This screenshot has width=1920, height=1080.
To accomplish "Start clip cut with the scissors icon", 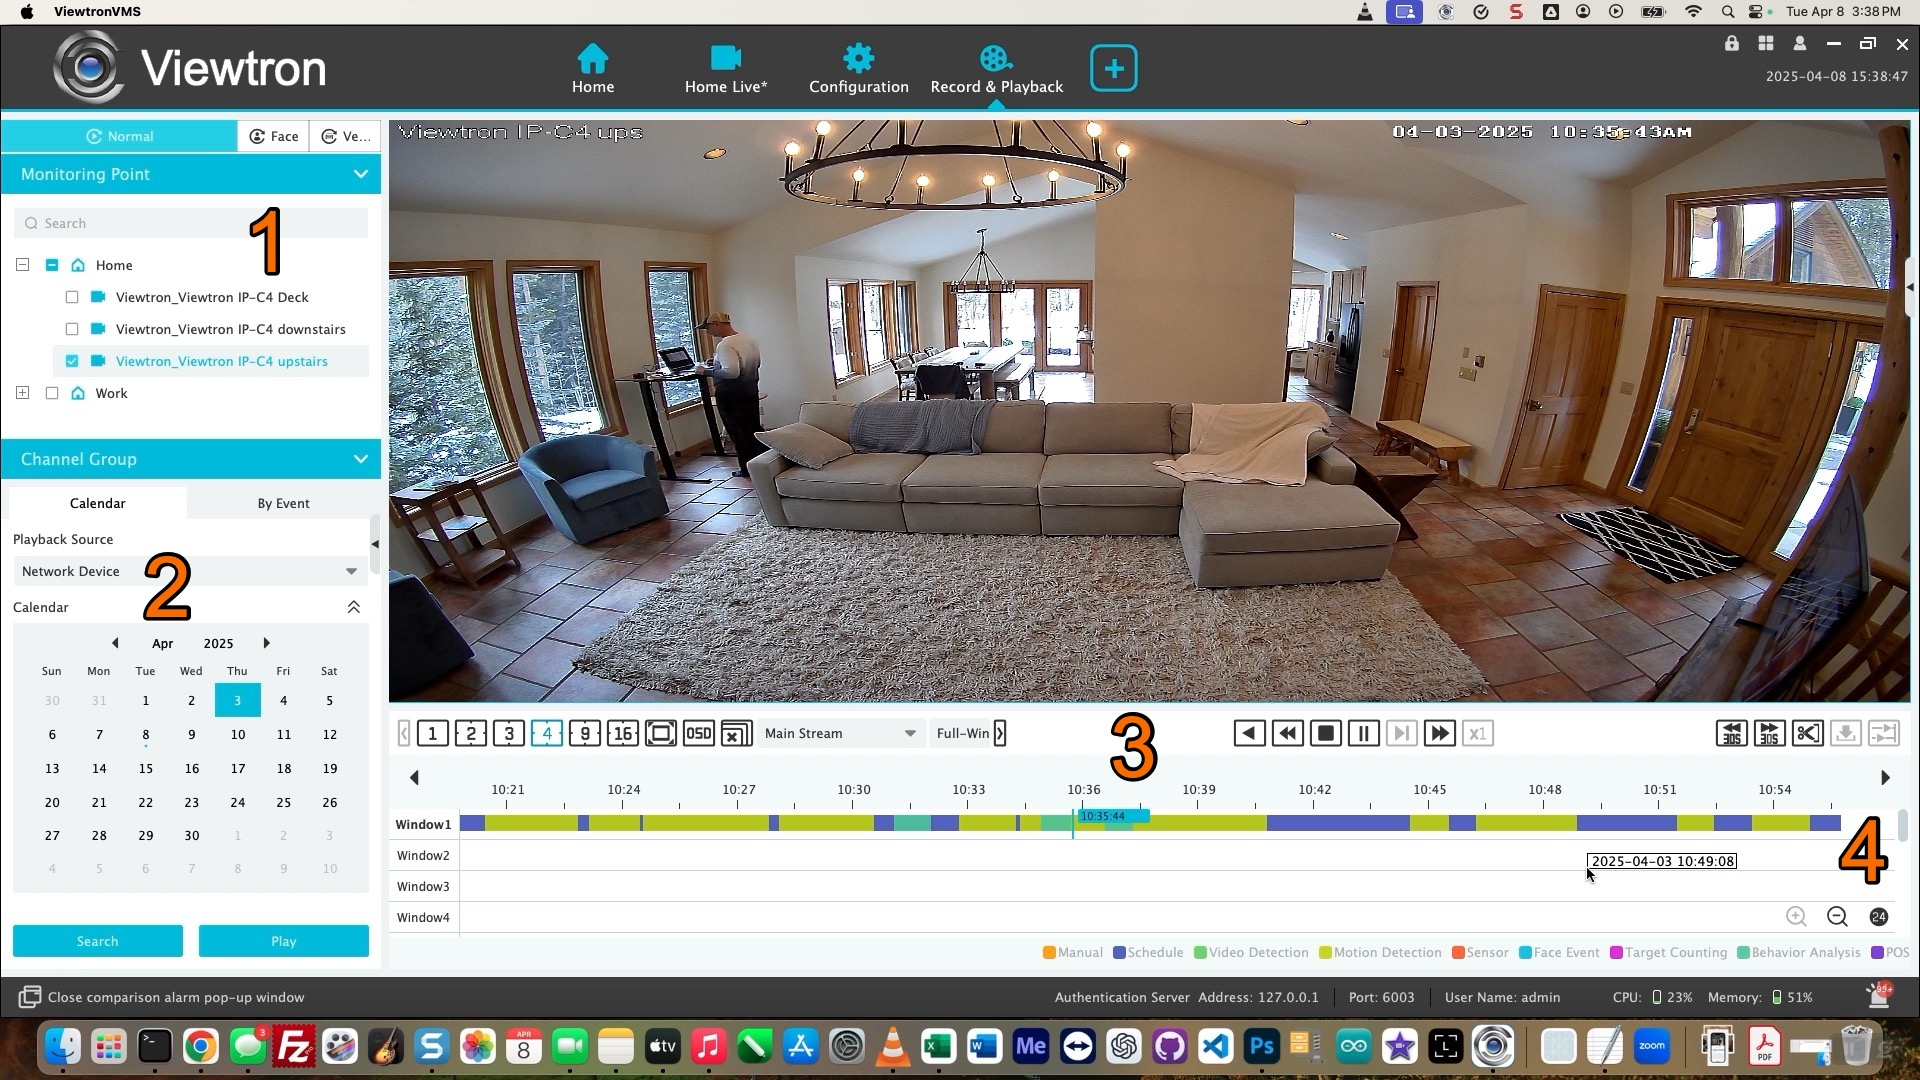I will click(1808, 733).
